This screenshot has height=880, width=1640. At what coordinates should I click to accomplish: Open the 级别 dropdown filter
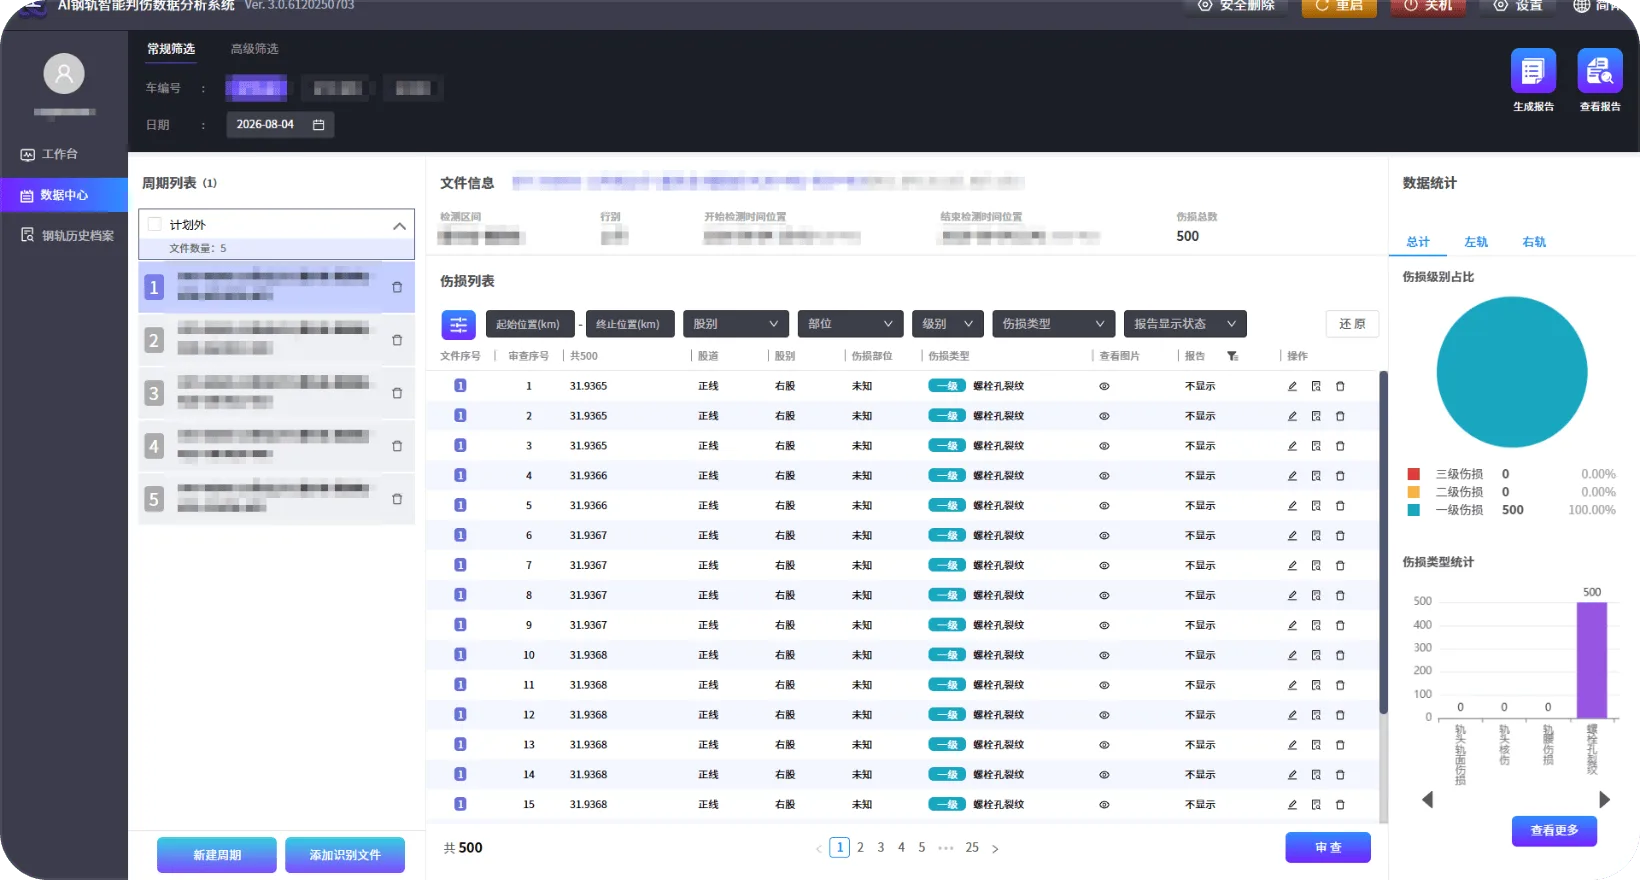947,324
